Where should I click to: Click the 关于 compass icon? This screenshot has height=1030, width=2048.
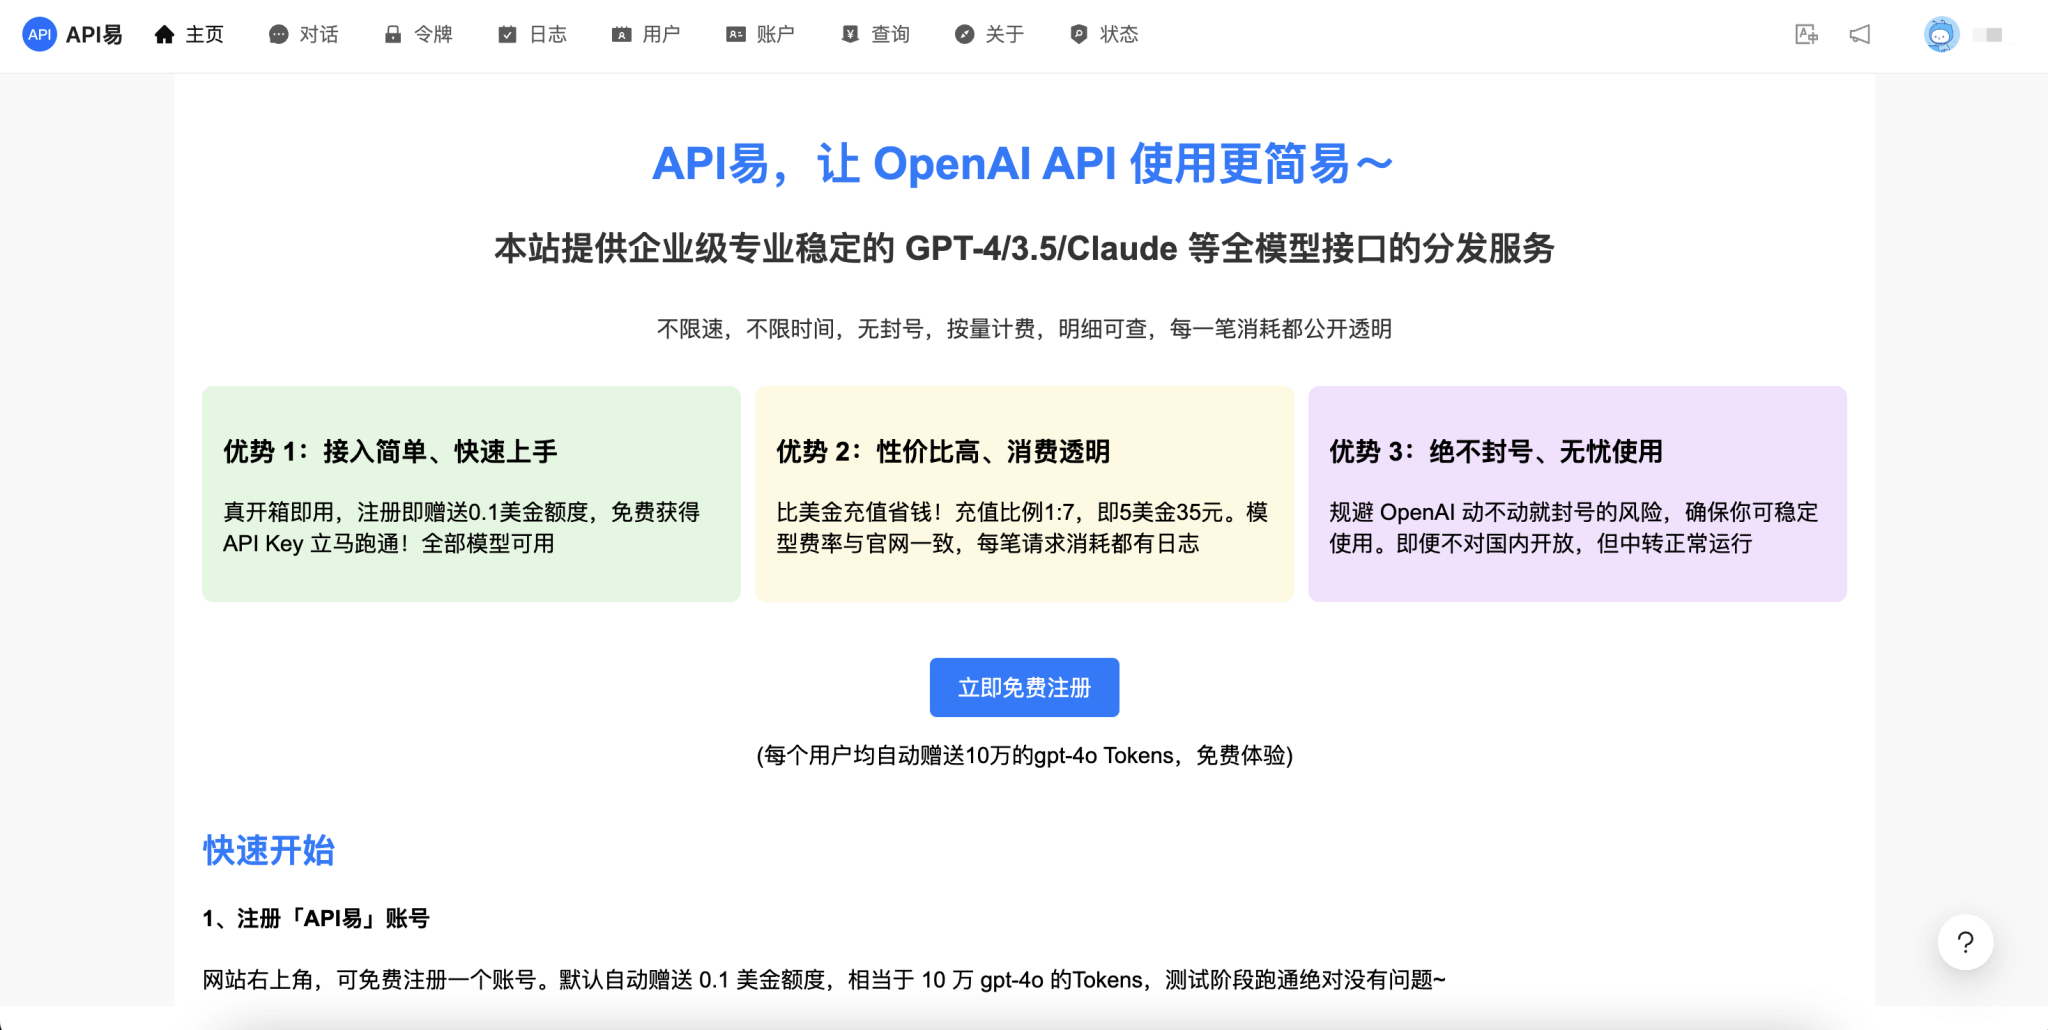click(962, 33)
